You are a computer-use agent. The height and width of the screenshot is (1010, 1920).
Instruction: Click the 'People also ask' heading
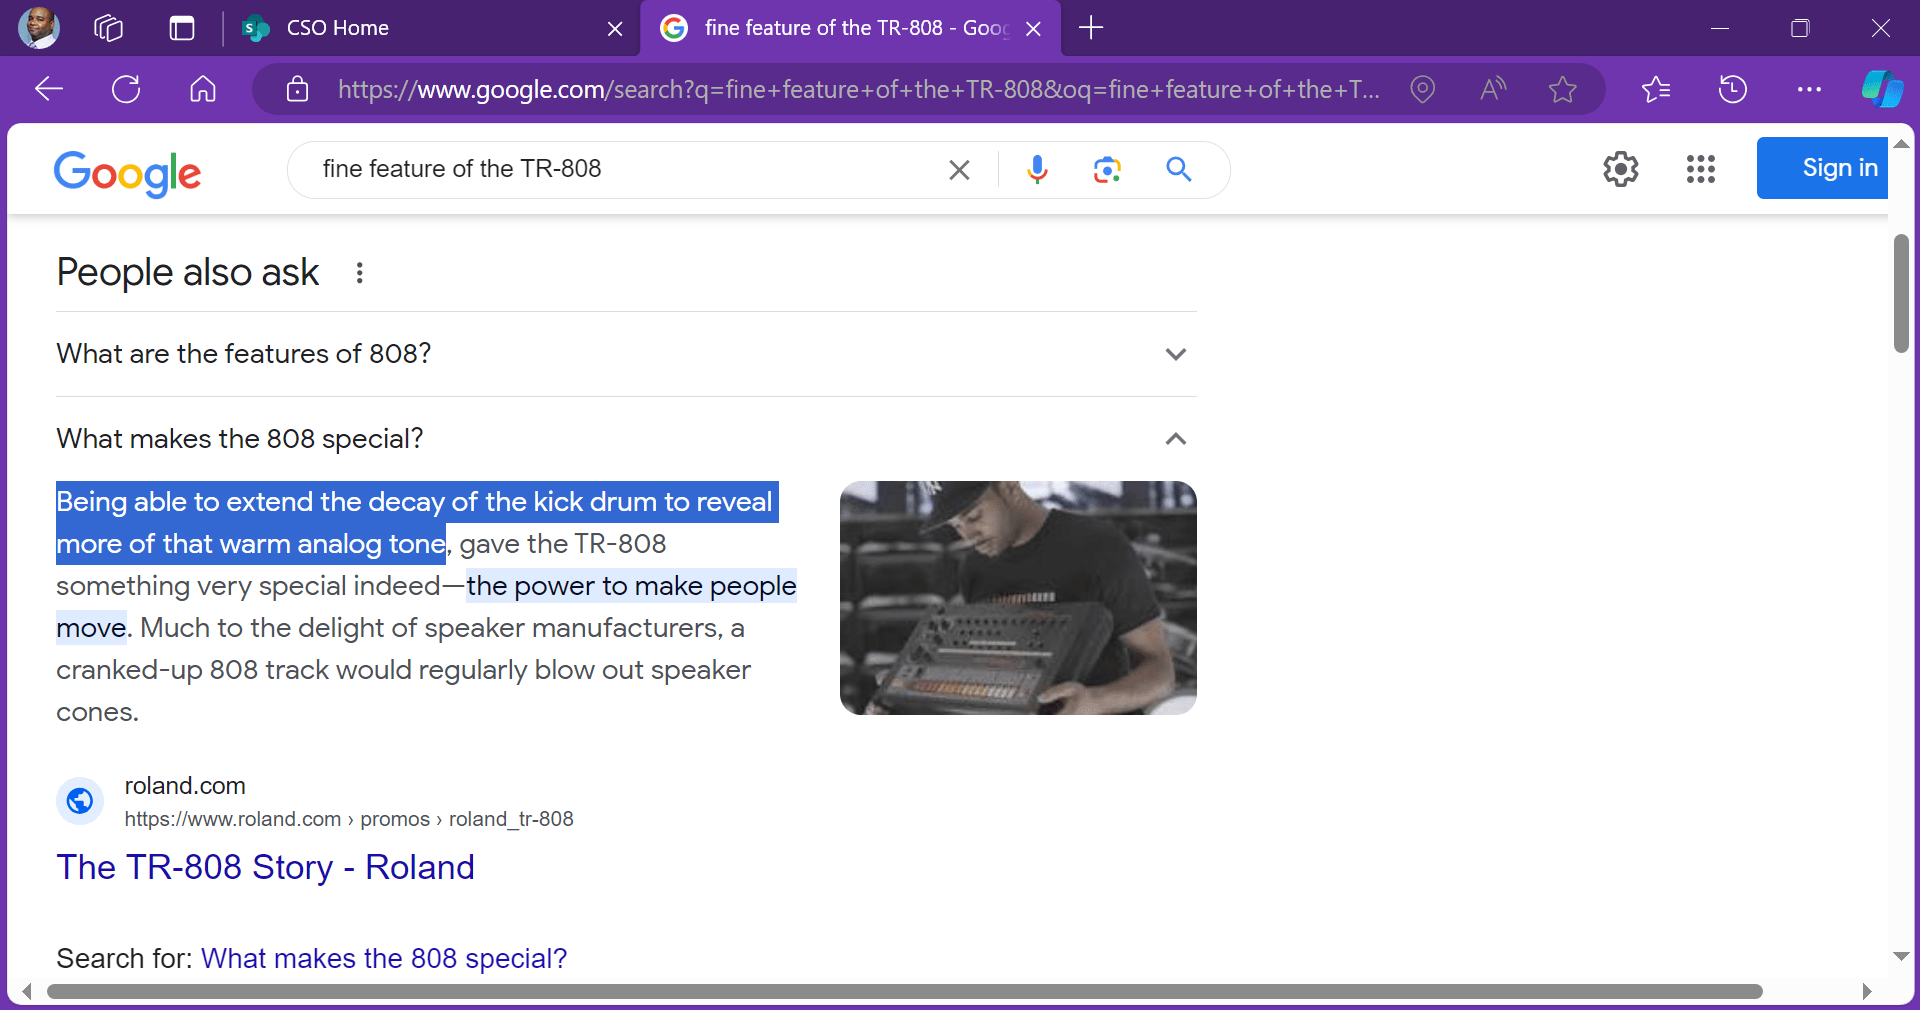188,272
